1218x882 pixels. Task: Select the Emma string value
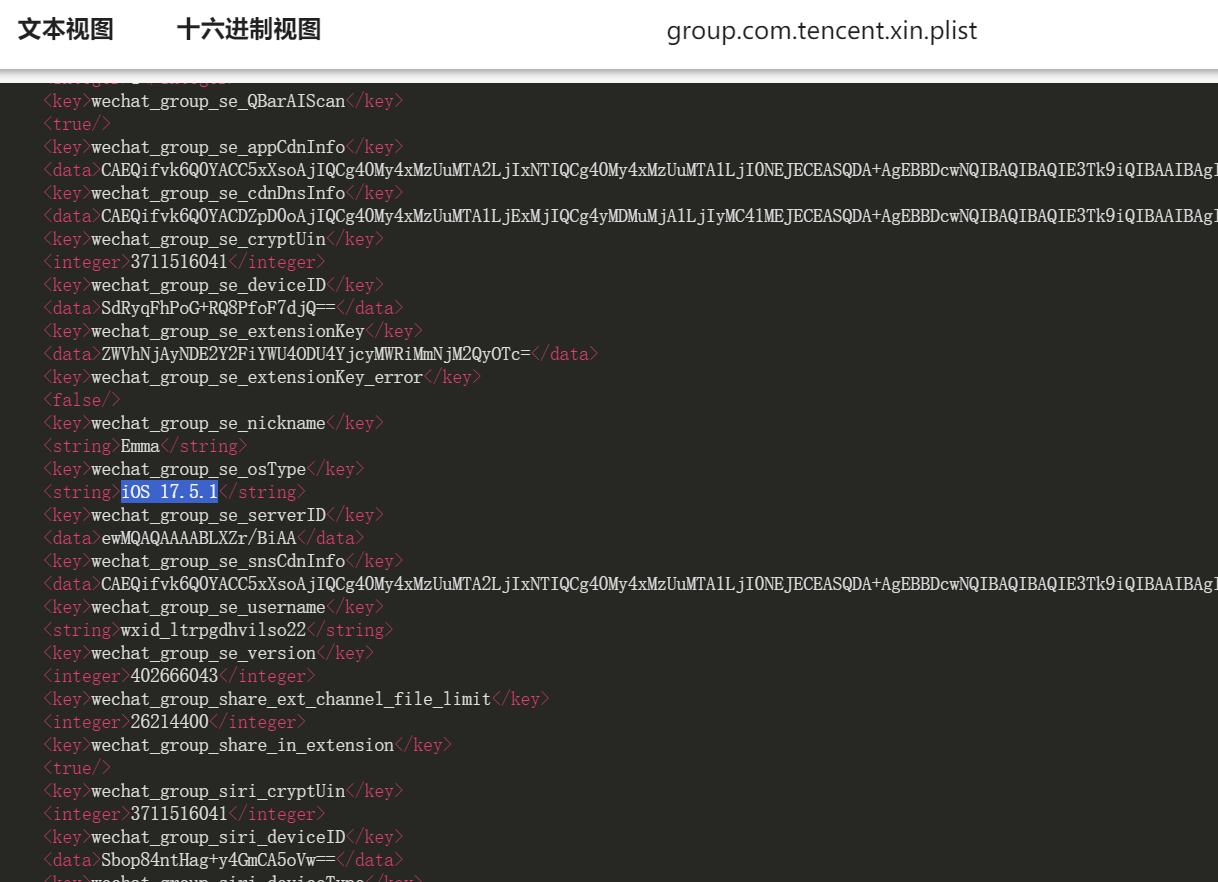(x=139, y=445)
